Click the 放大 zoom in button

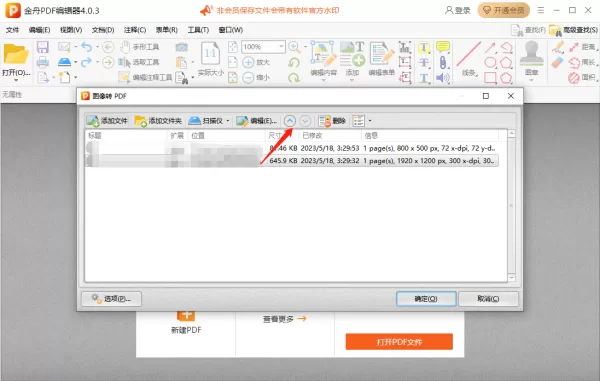pyautogui.click(x=256, y=62)
